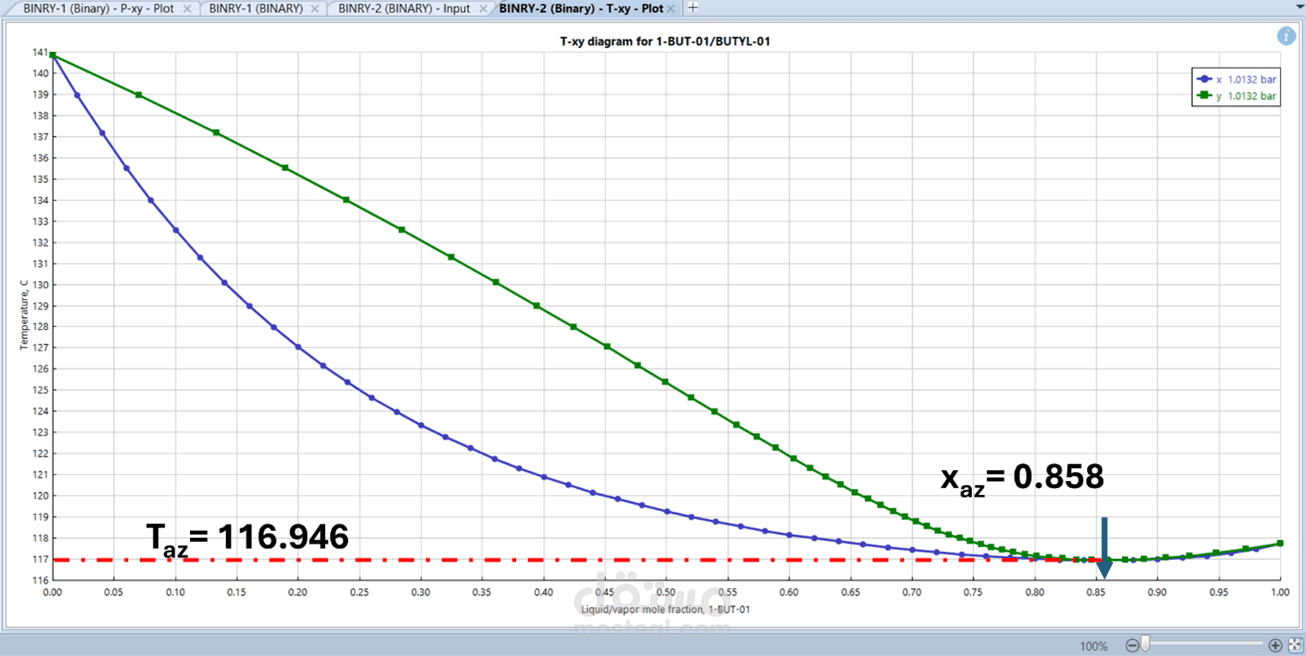Click the 141 tick on temperature axis
The width and height of the screenshot is (1306, 656).
[40, 52]
